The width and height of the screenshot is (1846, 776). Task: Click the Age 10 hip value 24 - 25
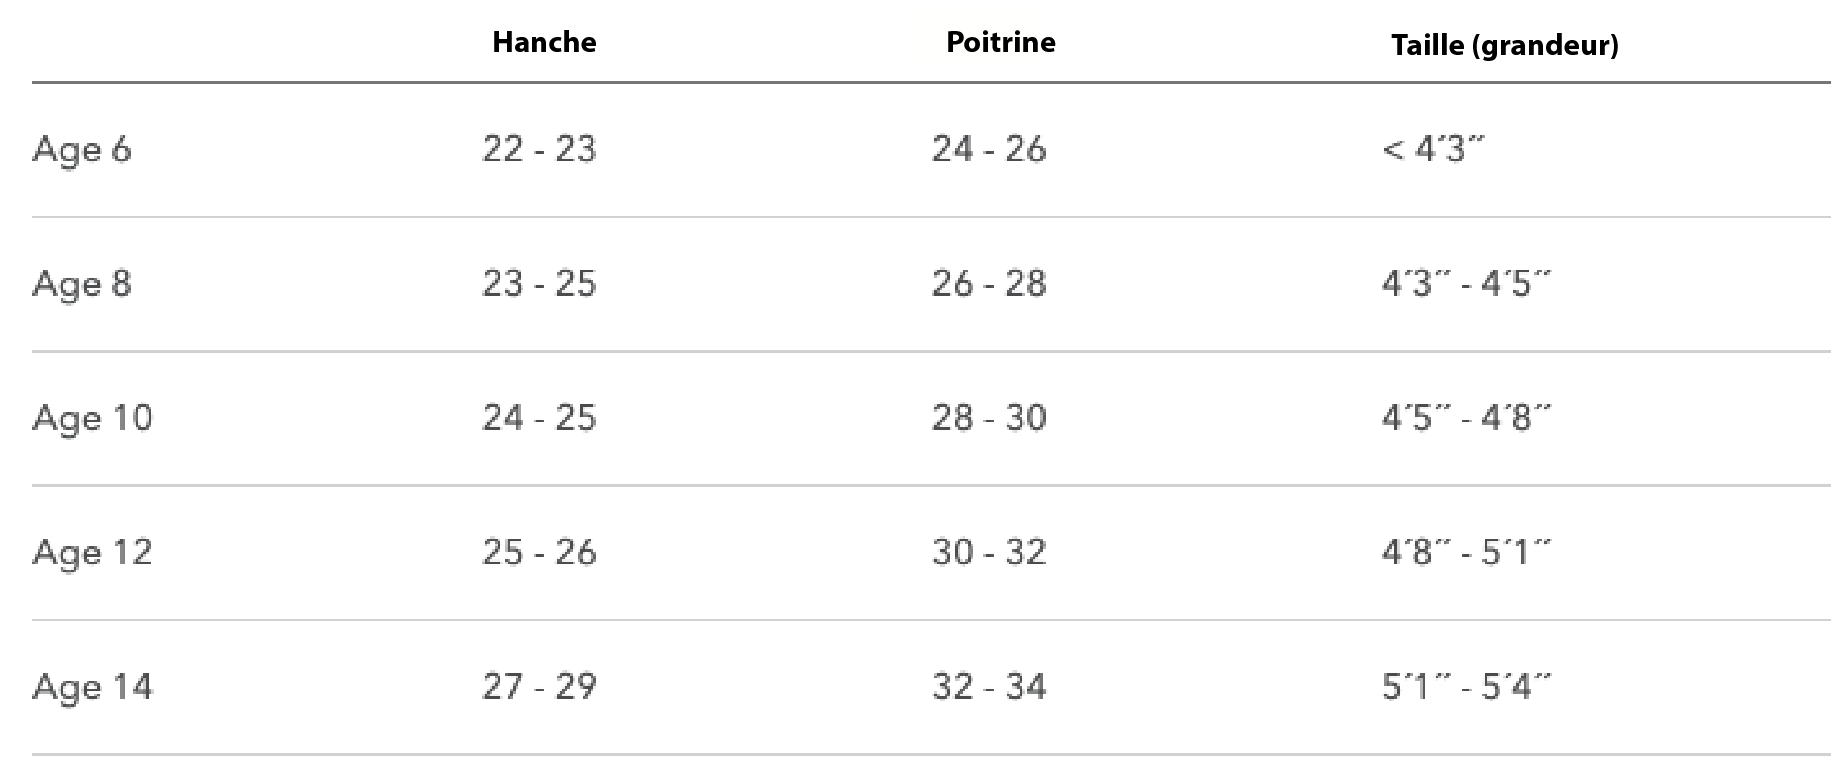click(539, 418)
